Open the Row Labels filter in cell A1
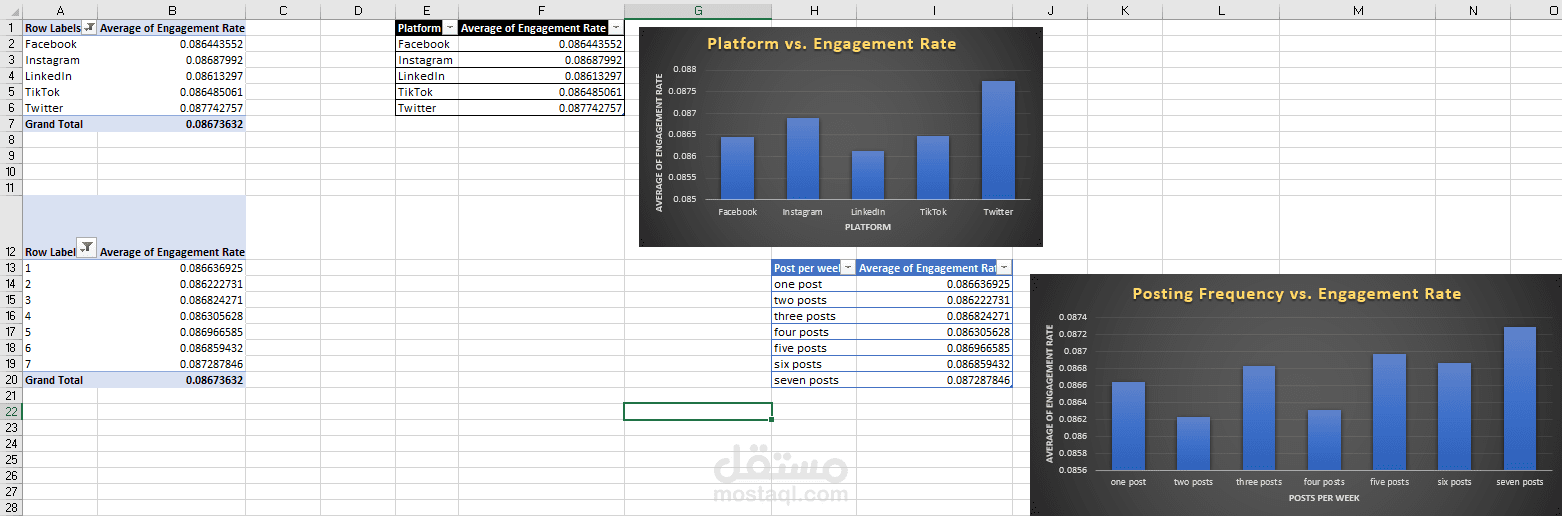 click(x=89, y=28)
